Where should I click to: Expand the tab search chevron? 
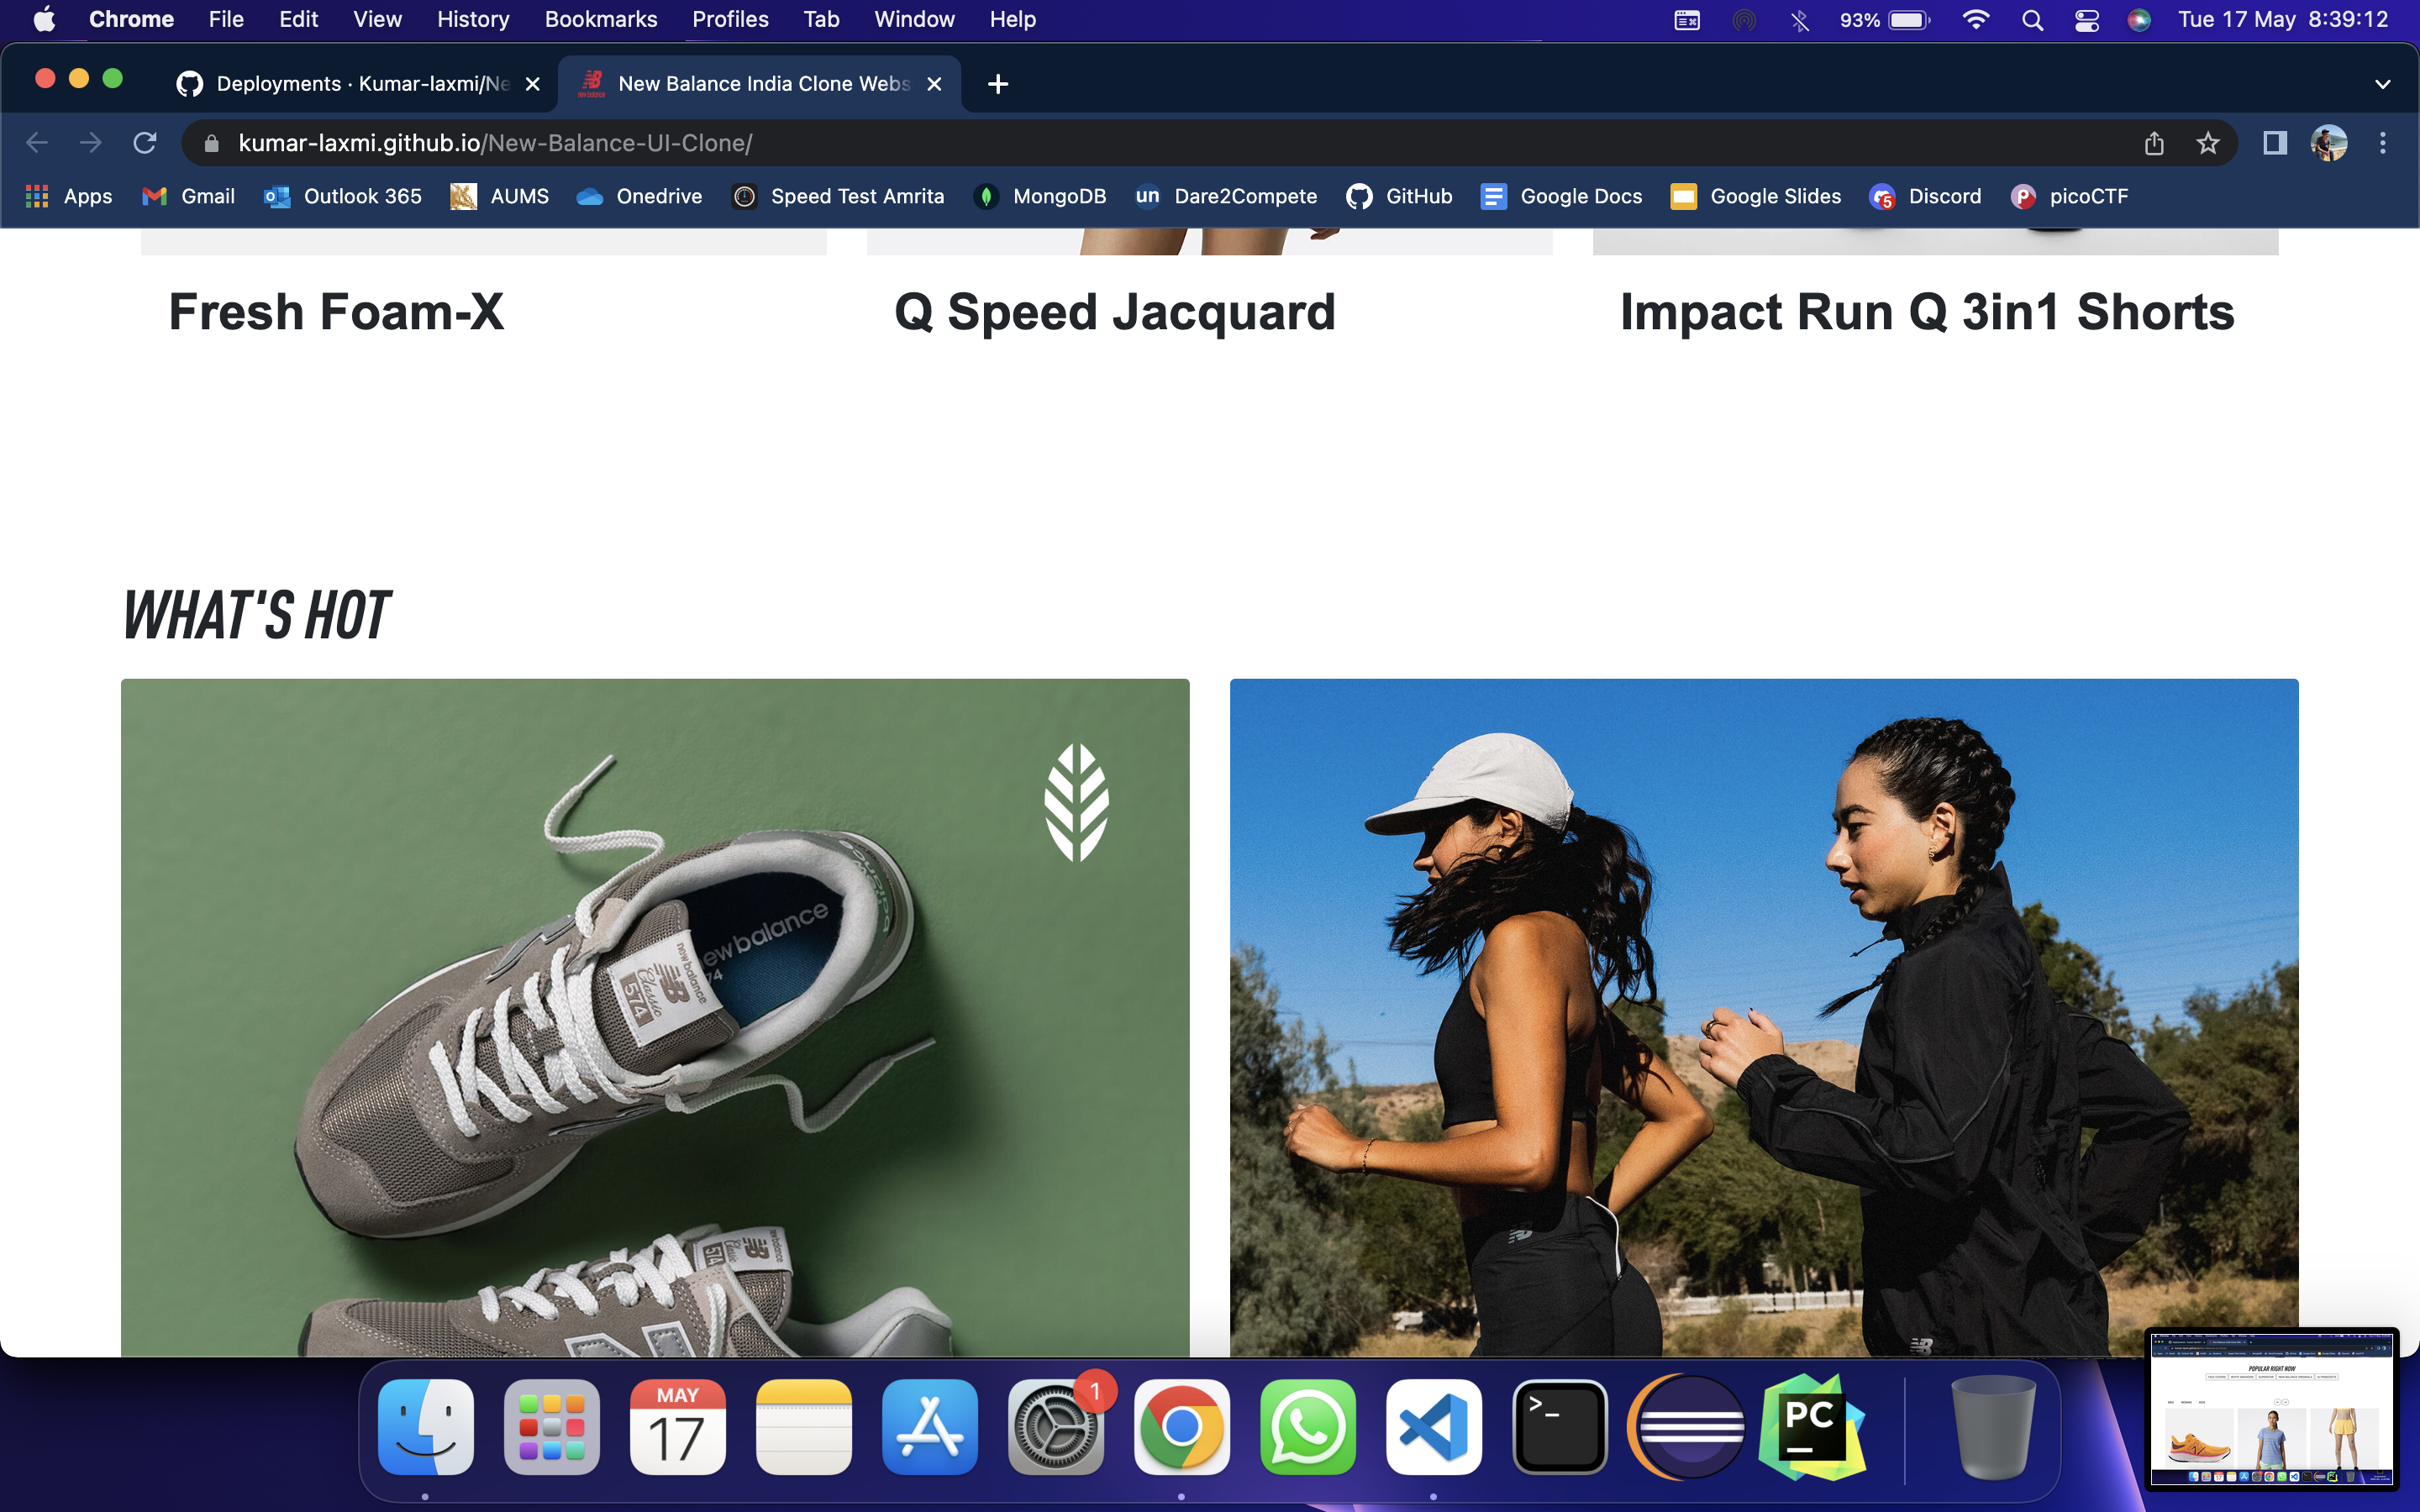point(2382,84)
